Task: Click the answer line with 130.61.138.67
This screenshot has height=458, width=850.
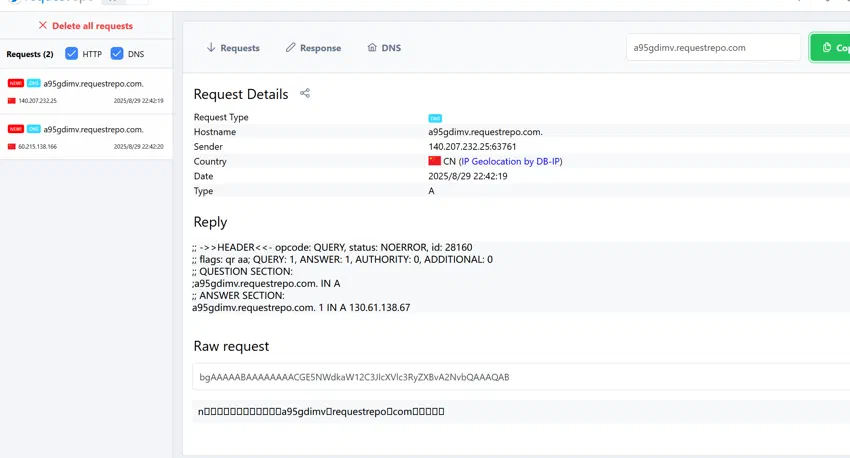Action: coord(301,307)
